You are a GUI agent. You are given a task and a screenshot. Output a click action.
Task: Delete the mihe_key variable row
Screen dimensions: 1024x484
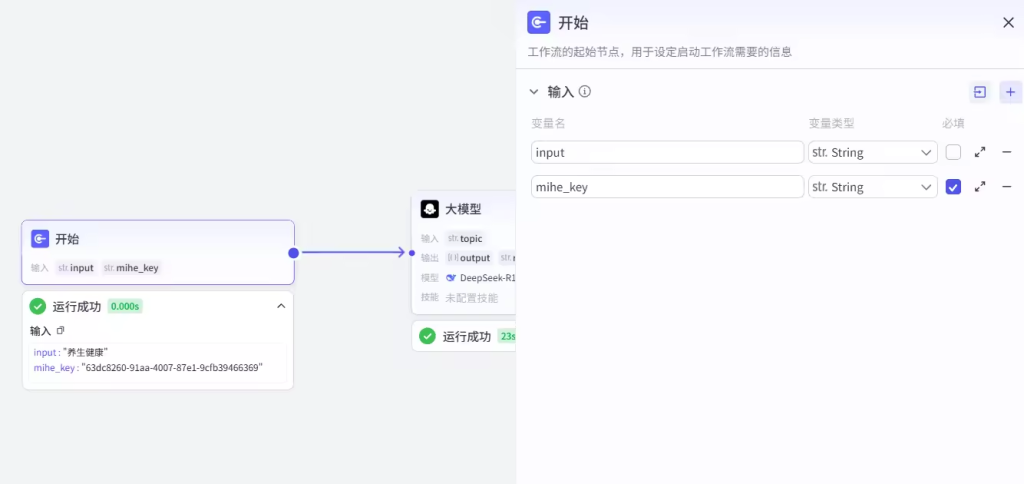(x=1007, y=187)
